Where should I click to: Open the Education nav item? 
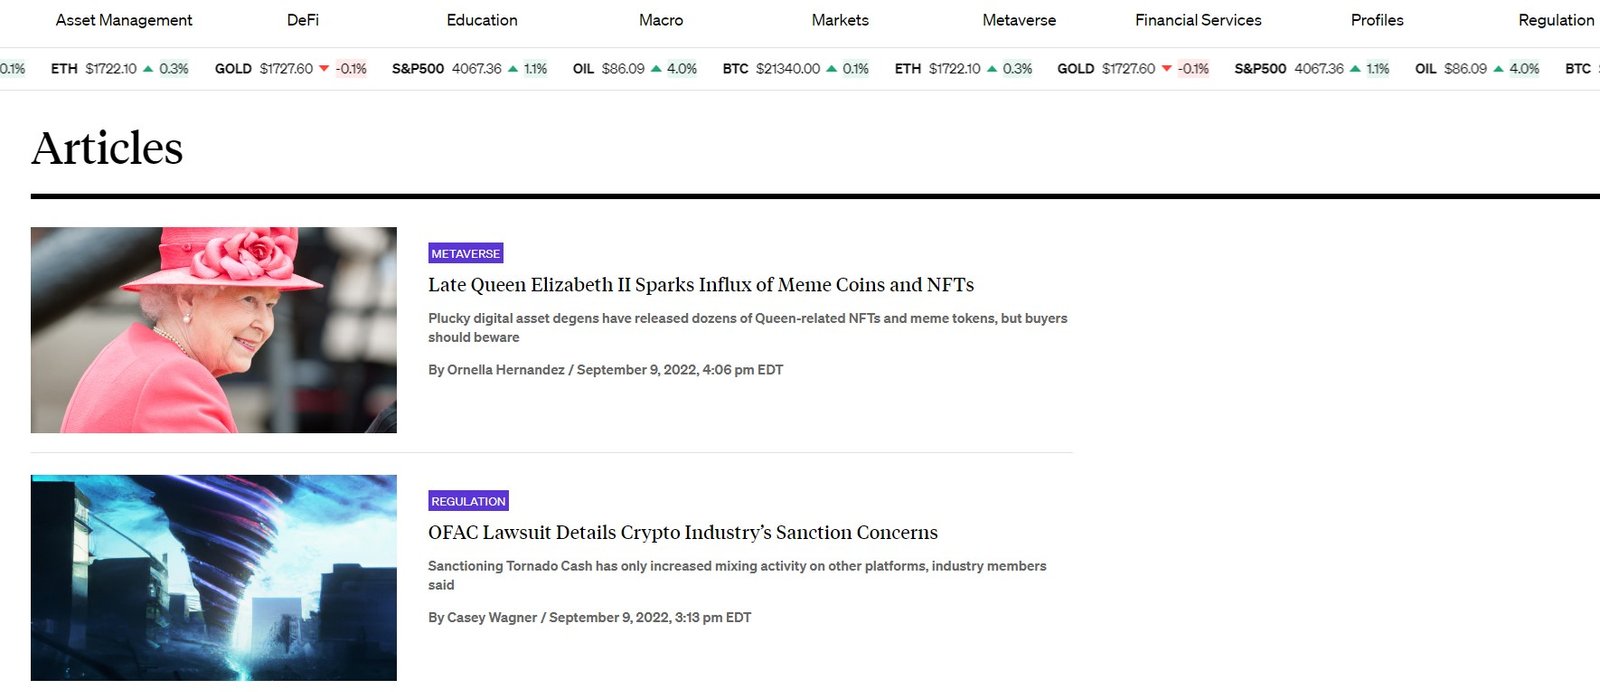[x=482, y=20]
